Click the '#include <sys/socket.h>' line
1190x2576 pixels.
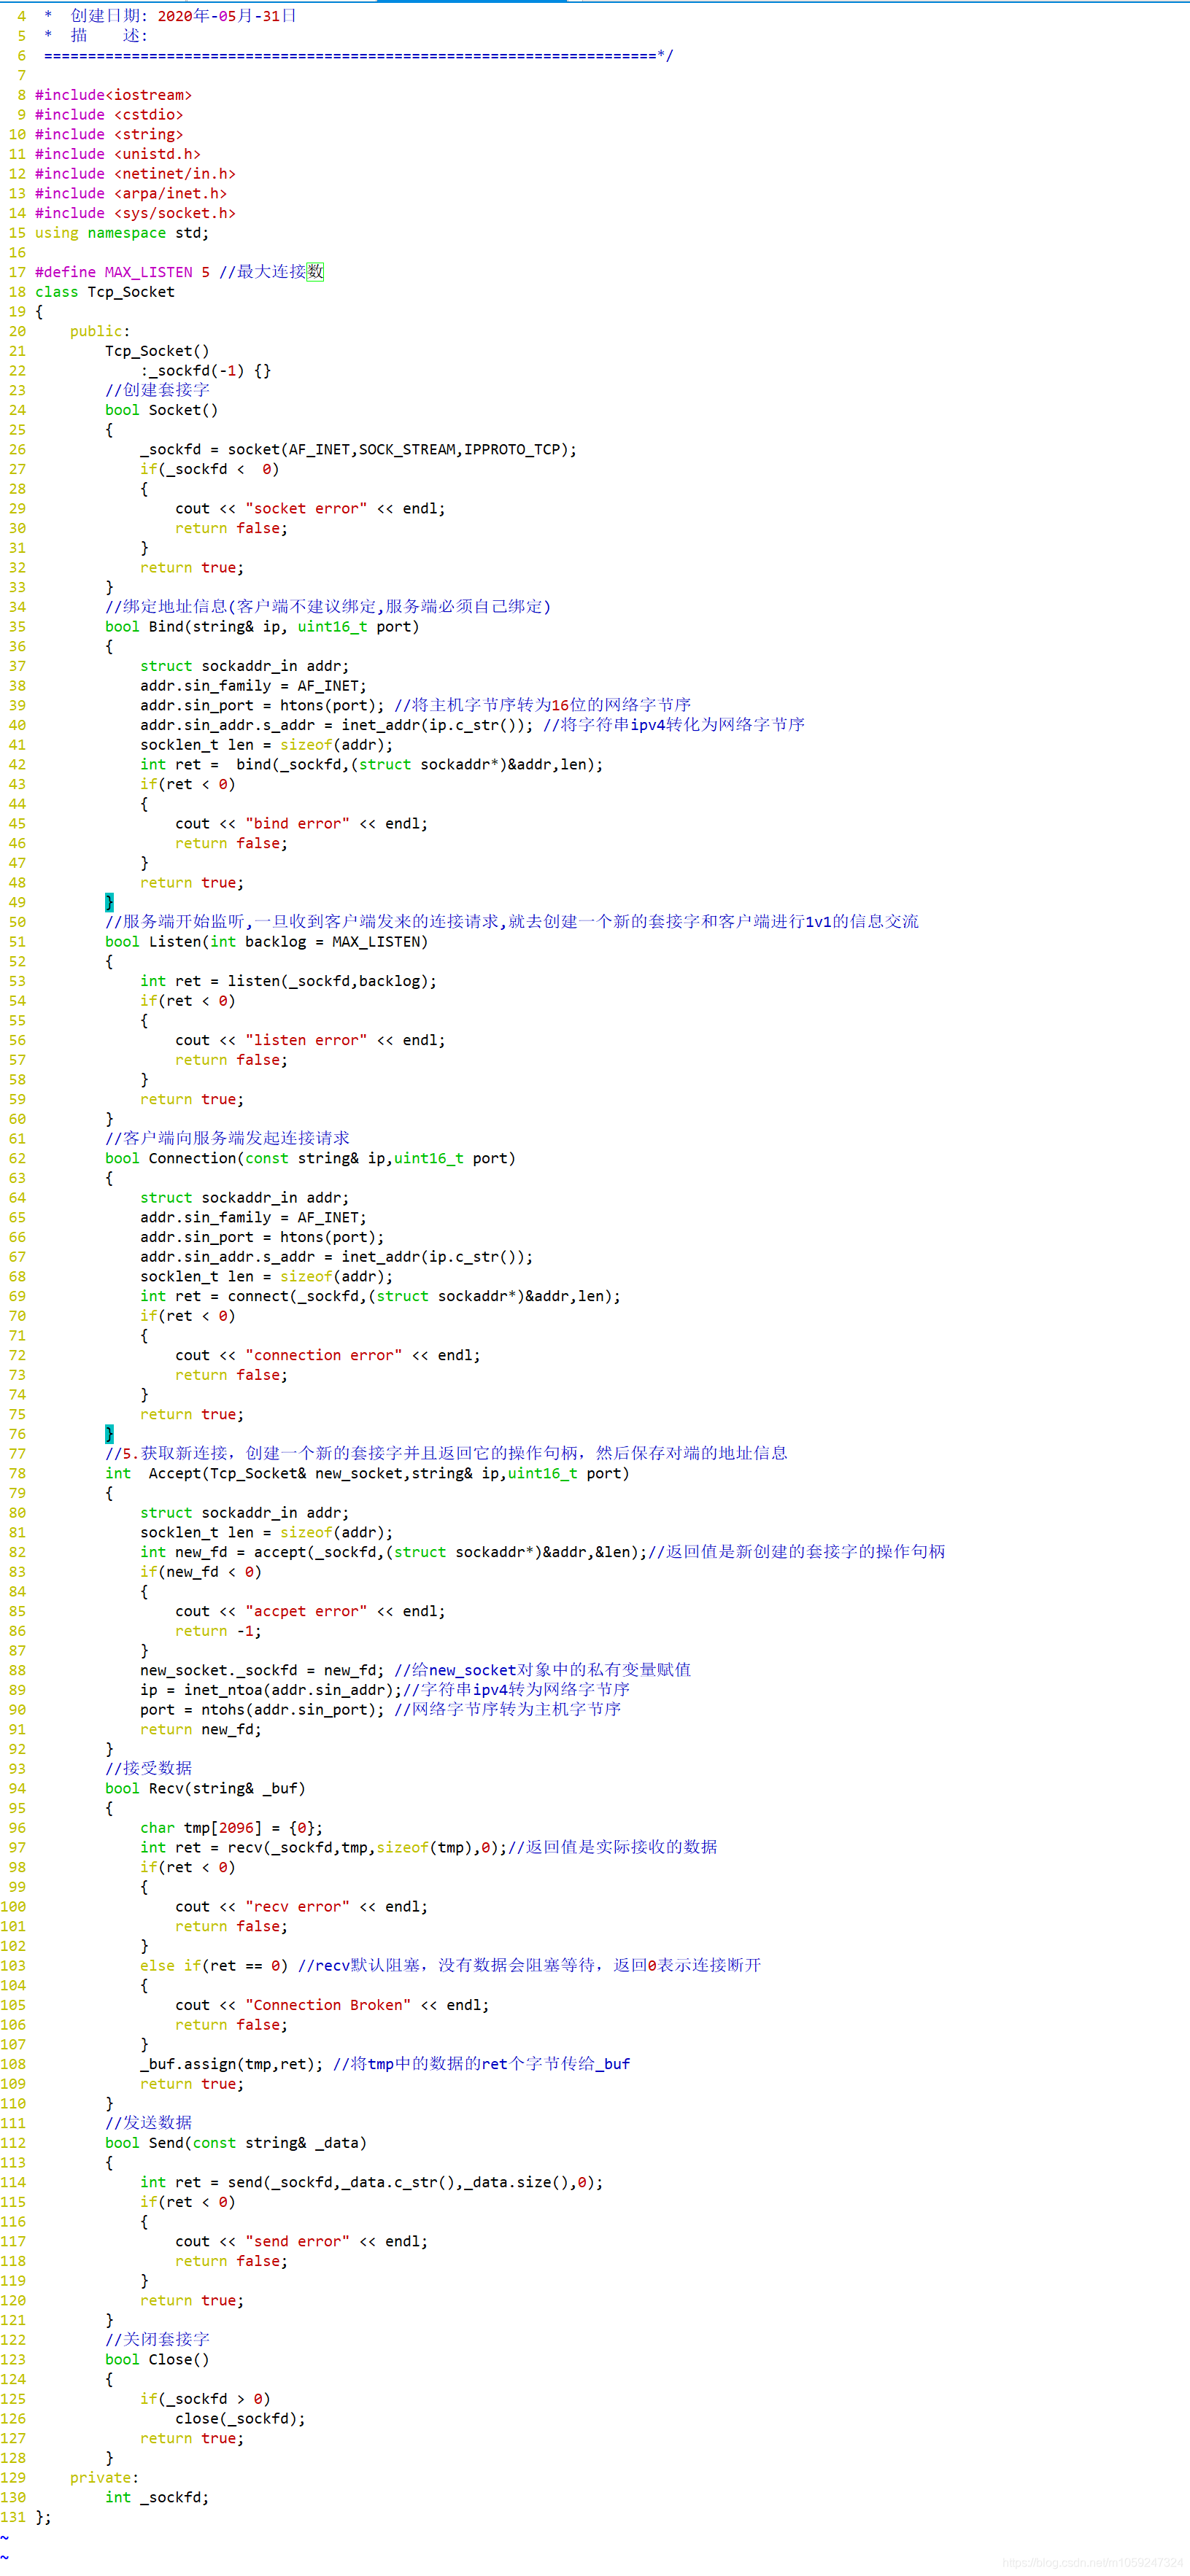coord(135,213)
